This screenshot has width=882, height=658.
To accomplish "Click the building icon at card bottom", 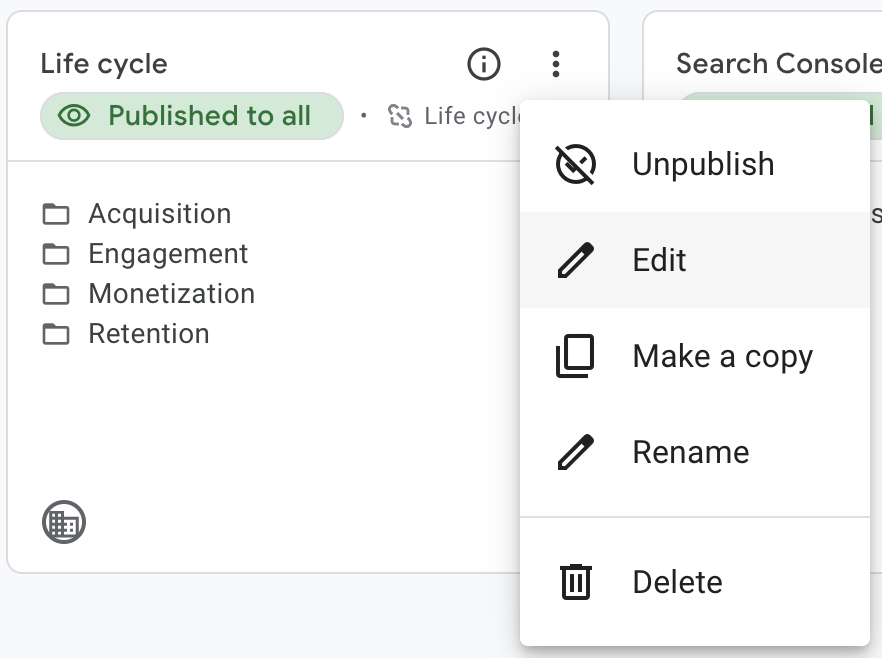I will point(64,522).
